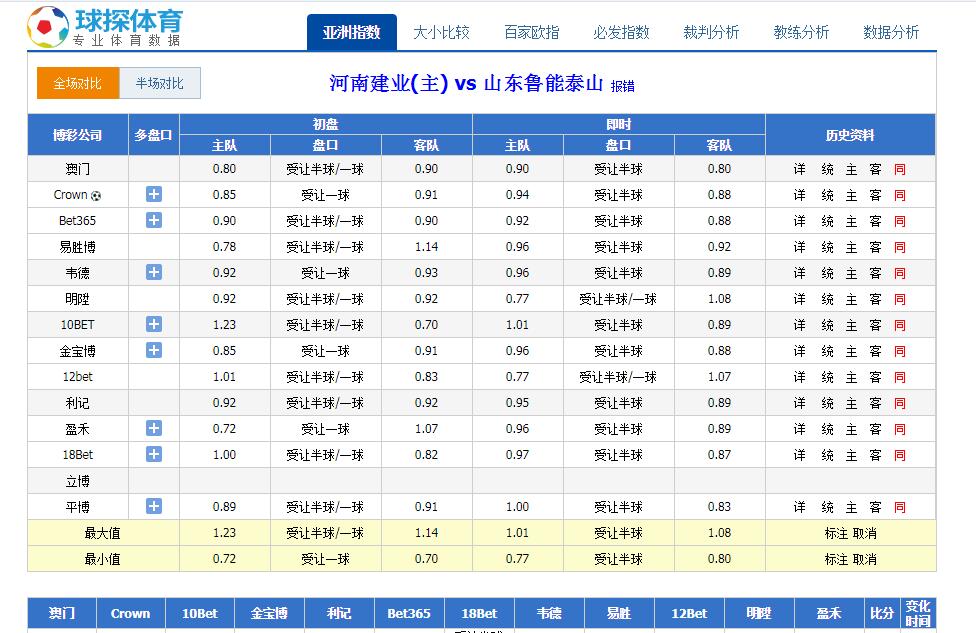This screenshot has width=976, height=633.
Task: Select 全场对比 full-match toggle
Action: 78,83
